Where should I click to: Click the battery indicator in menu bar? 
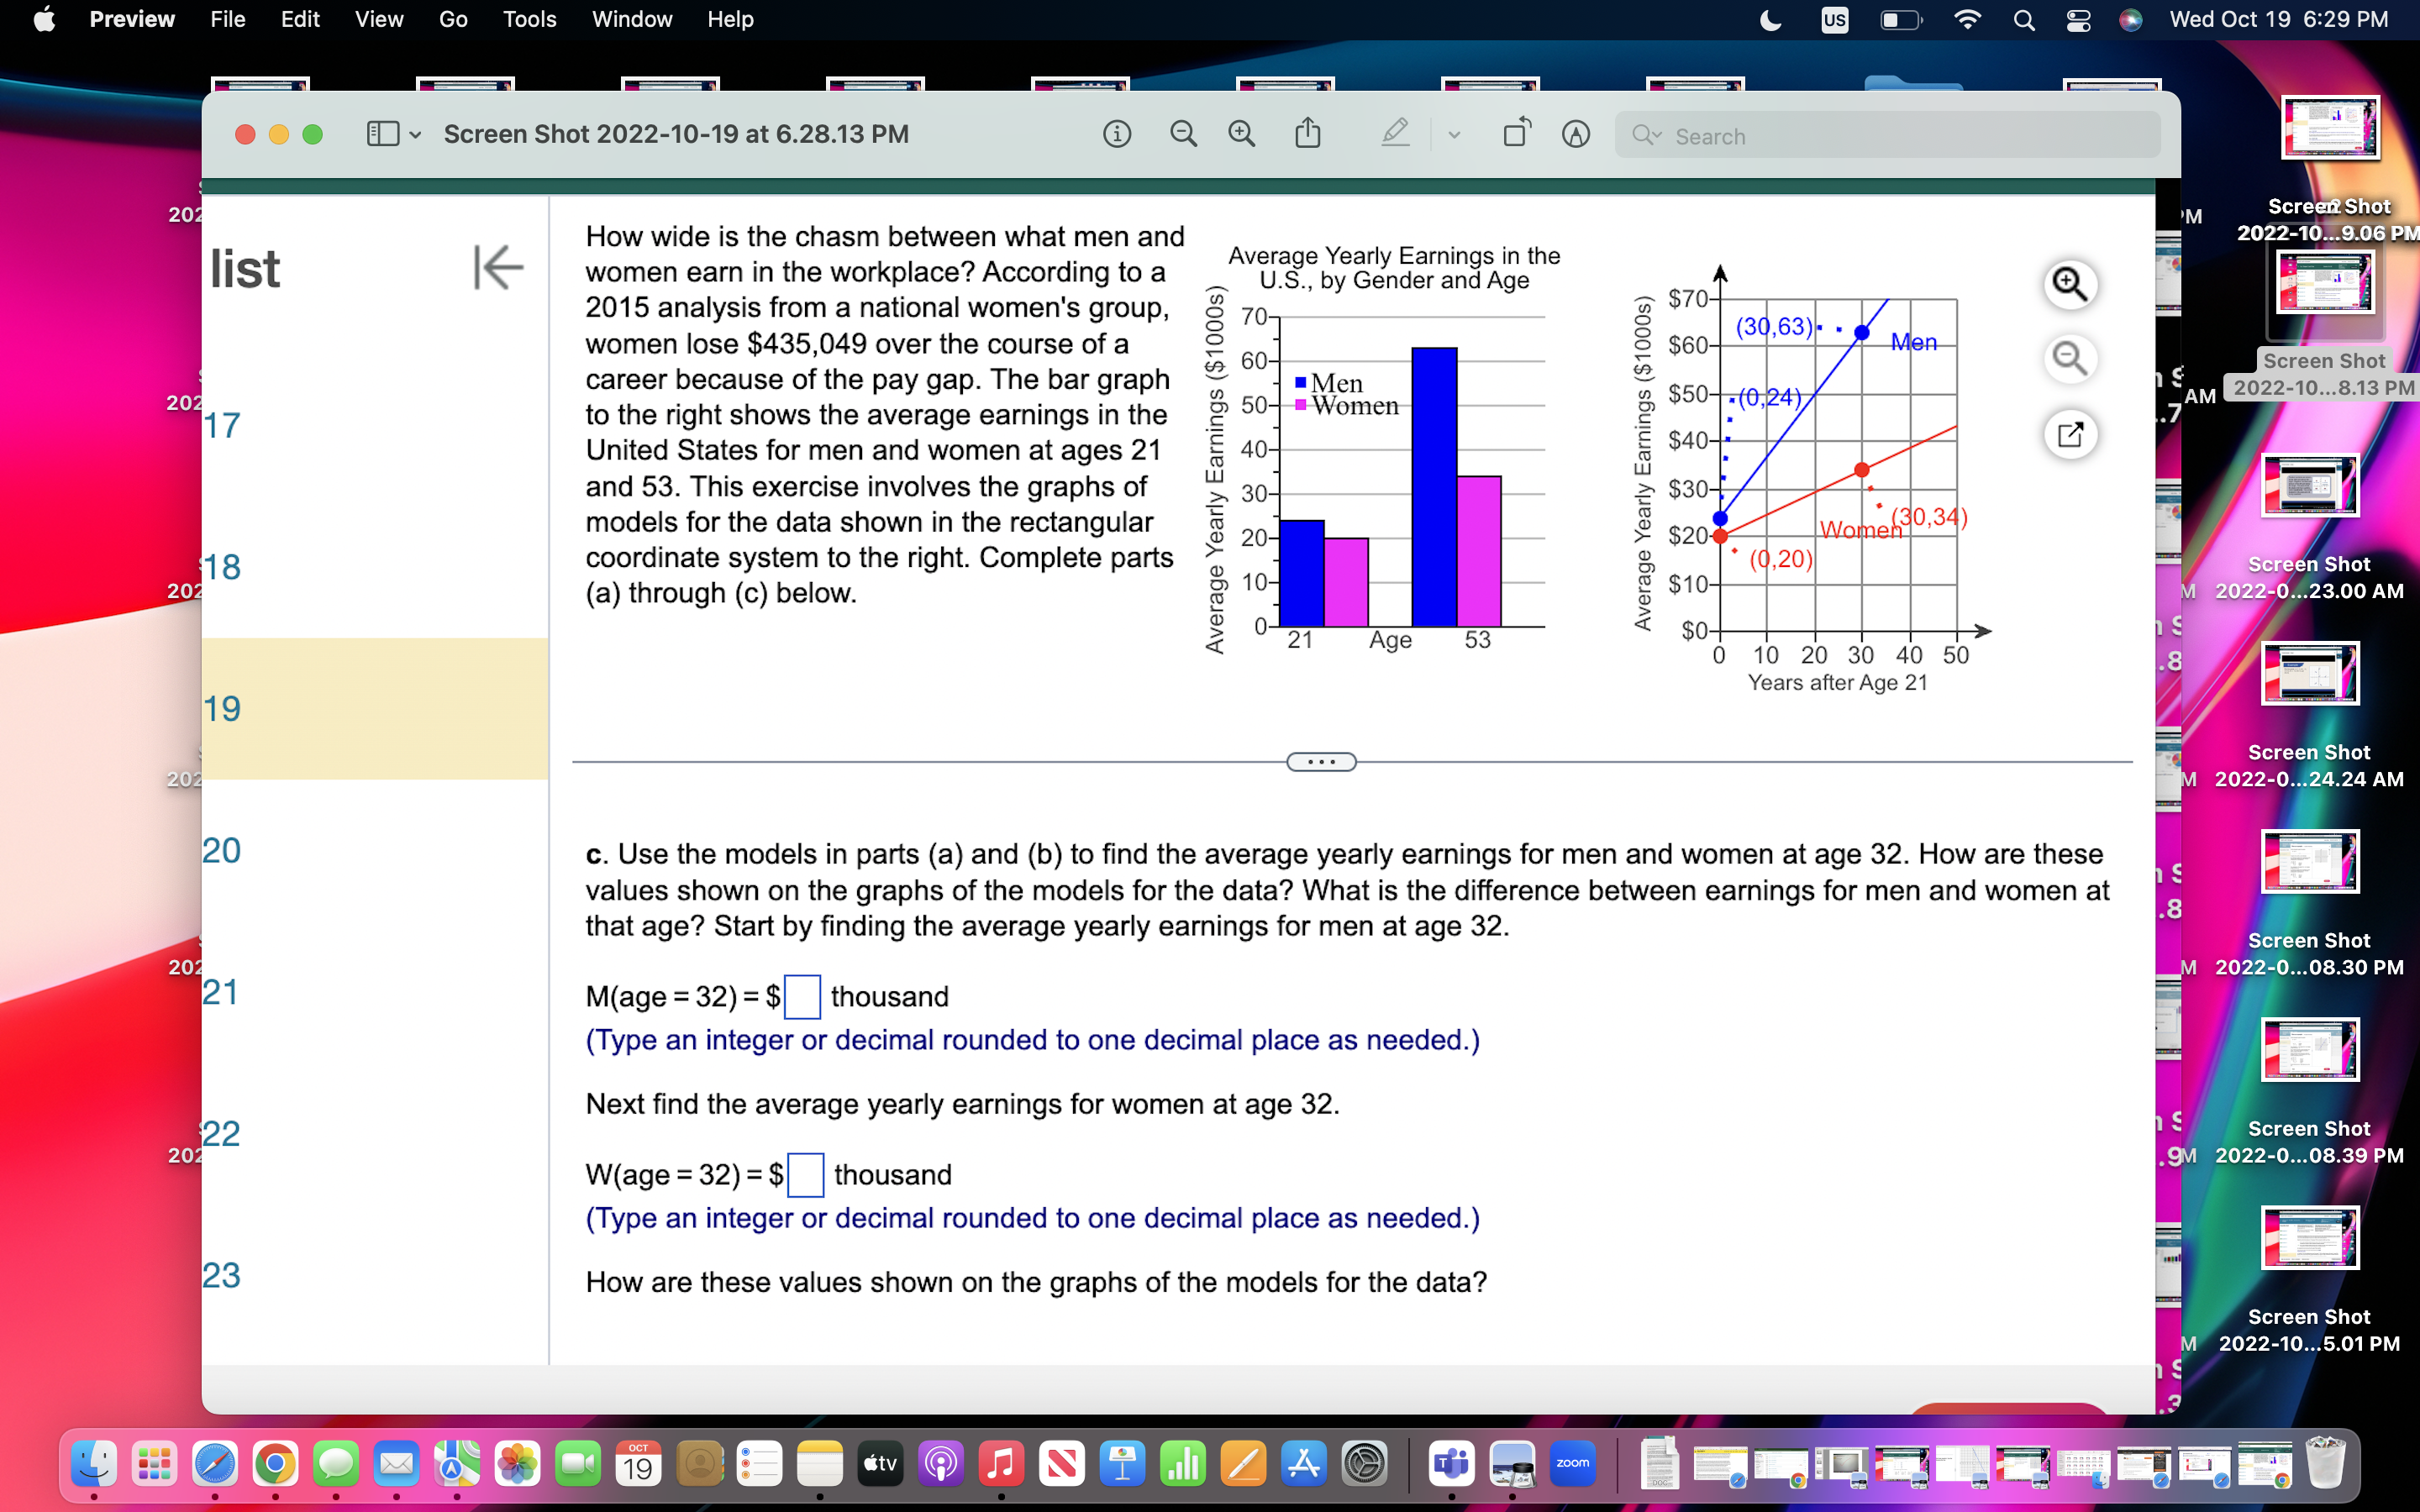point(1899,20)
